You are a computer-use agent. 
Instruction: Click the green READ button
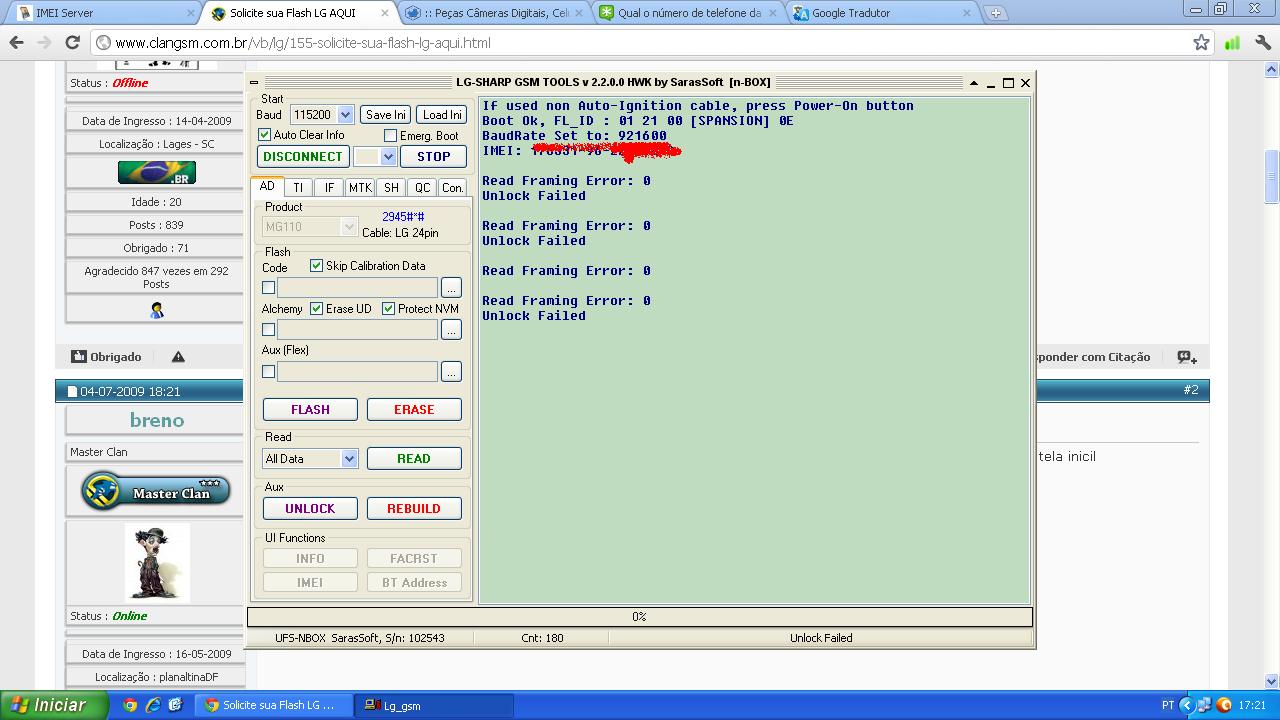point(414,459)
